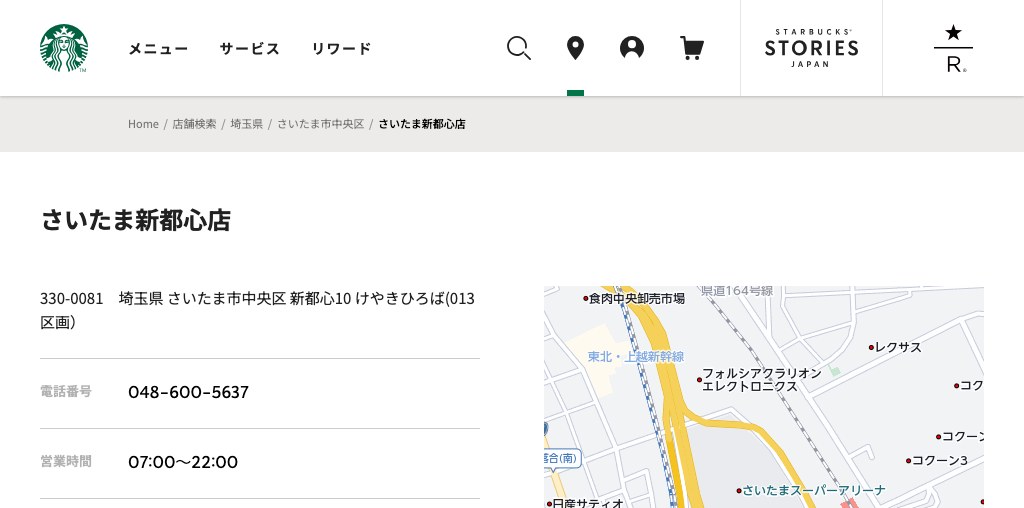Viewport: 1024px width, 508px height.
Task: Go to 埼玉県 breadcrumb
Action: coord(246,124)
